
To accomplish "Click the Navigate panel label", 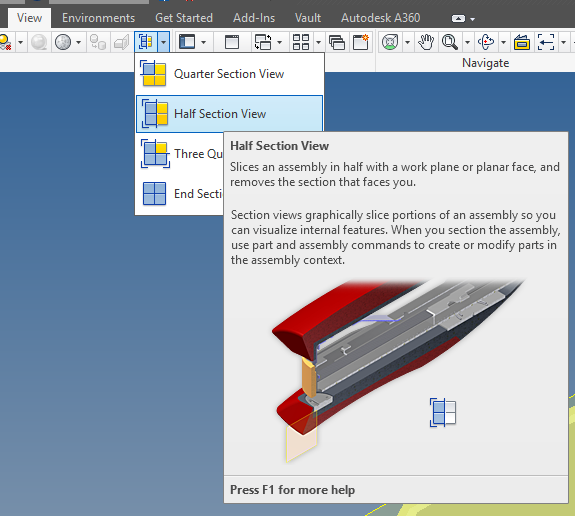I will (x=486, y=63).
